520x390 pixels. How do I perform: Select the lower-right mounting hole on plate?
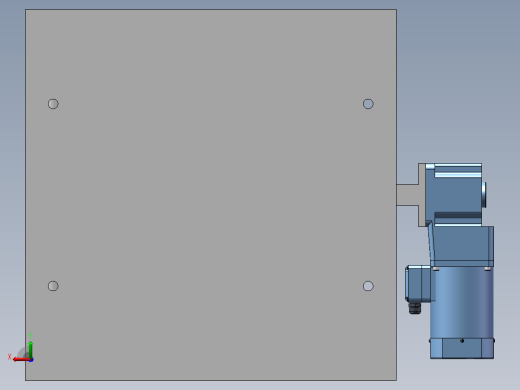[368, 286]
